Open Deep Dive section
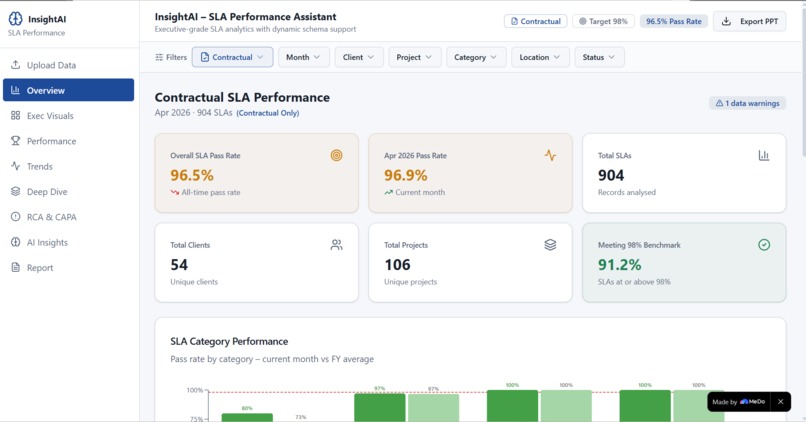This screenshot has height=422, width=806. (68, 191)
